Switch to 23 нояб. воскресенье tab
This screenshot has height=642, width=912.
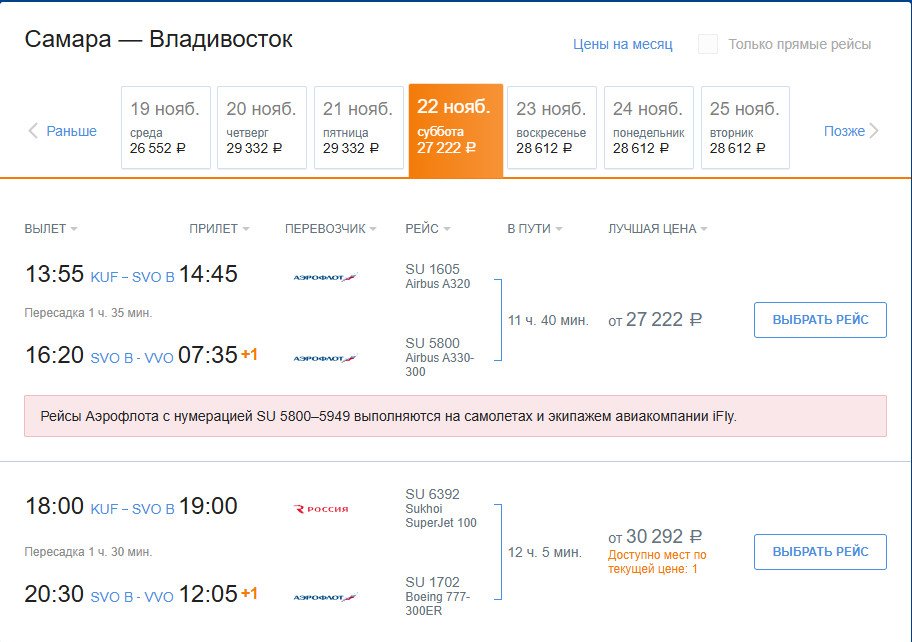click(552, 127)
